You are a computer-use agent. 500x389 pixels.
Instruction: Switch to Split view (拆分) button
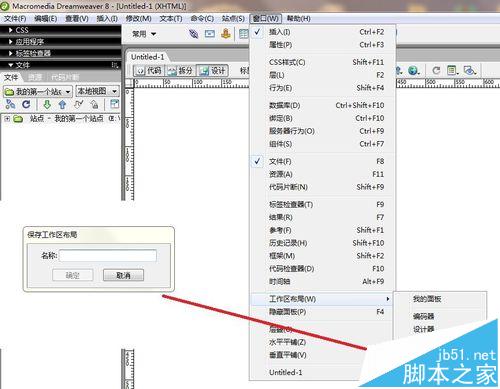[x=180, y=71]
